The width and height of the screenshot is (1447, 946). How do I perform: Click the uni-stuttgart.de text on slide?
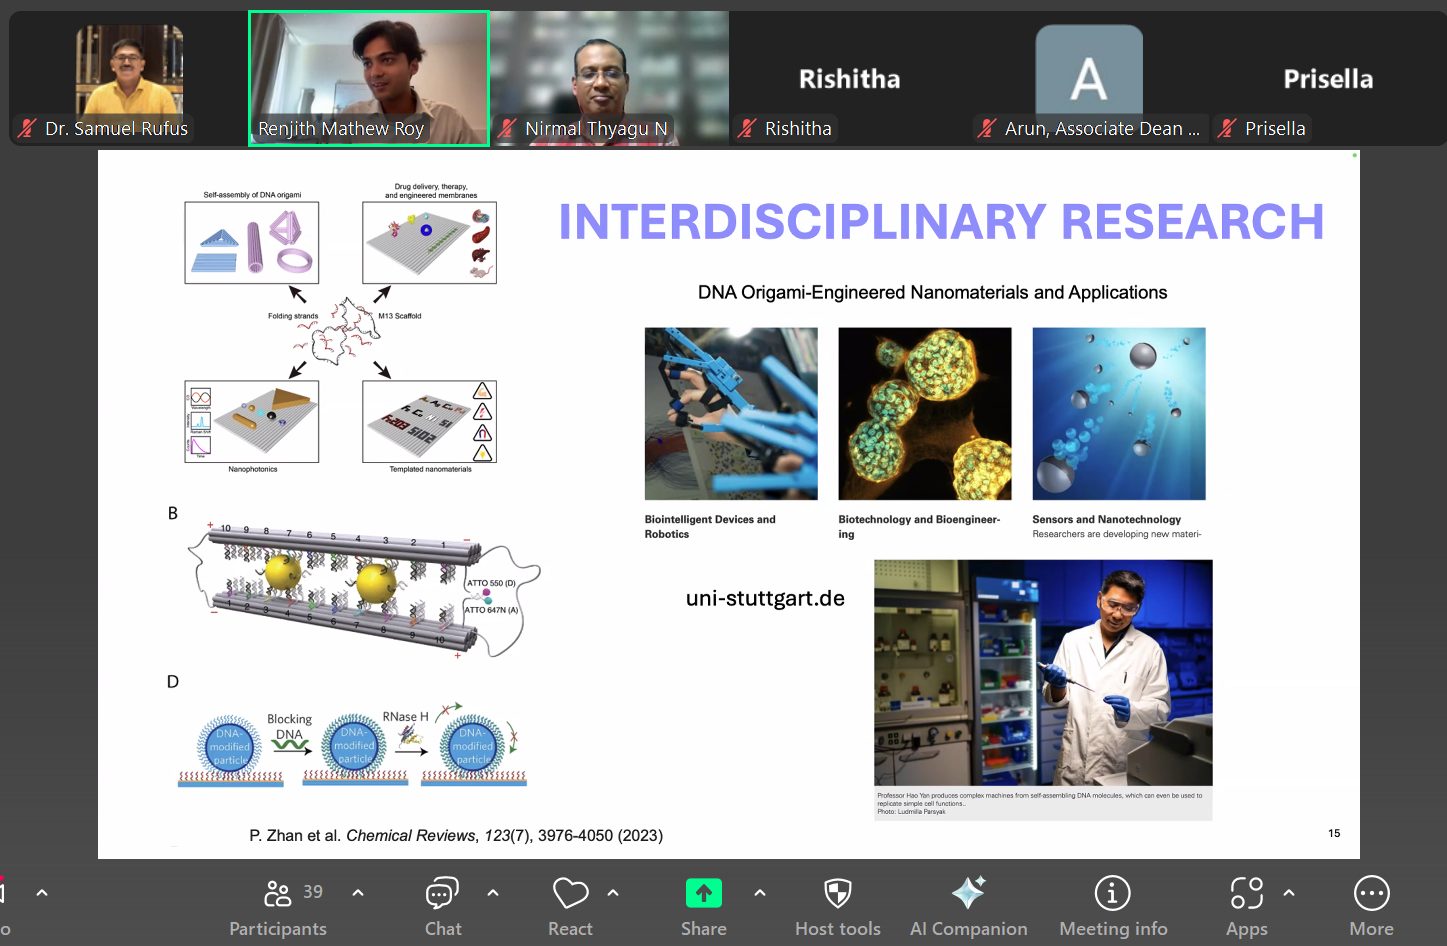[x=765, y=598]
